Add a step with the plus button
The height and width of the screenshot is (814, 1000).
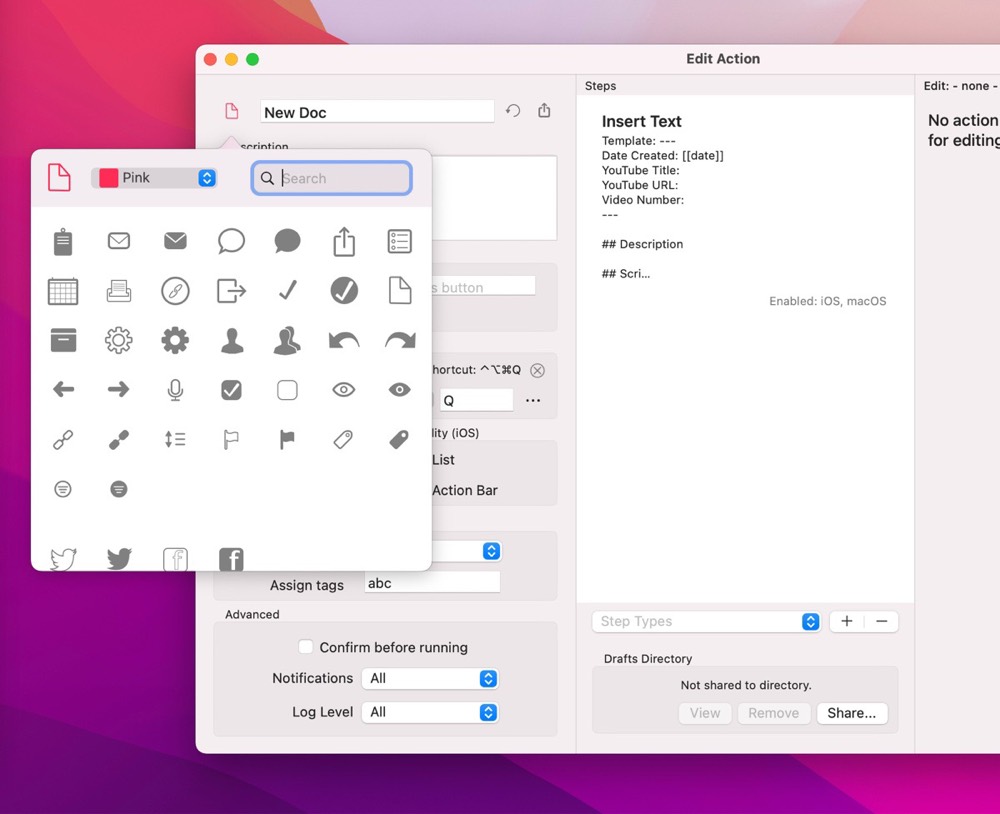[x=847, y=621]
